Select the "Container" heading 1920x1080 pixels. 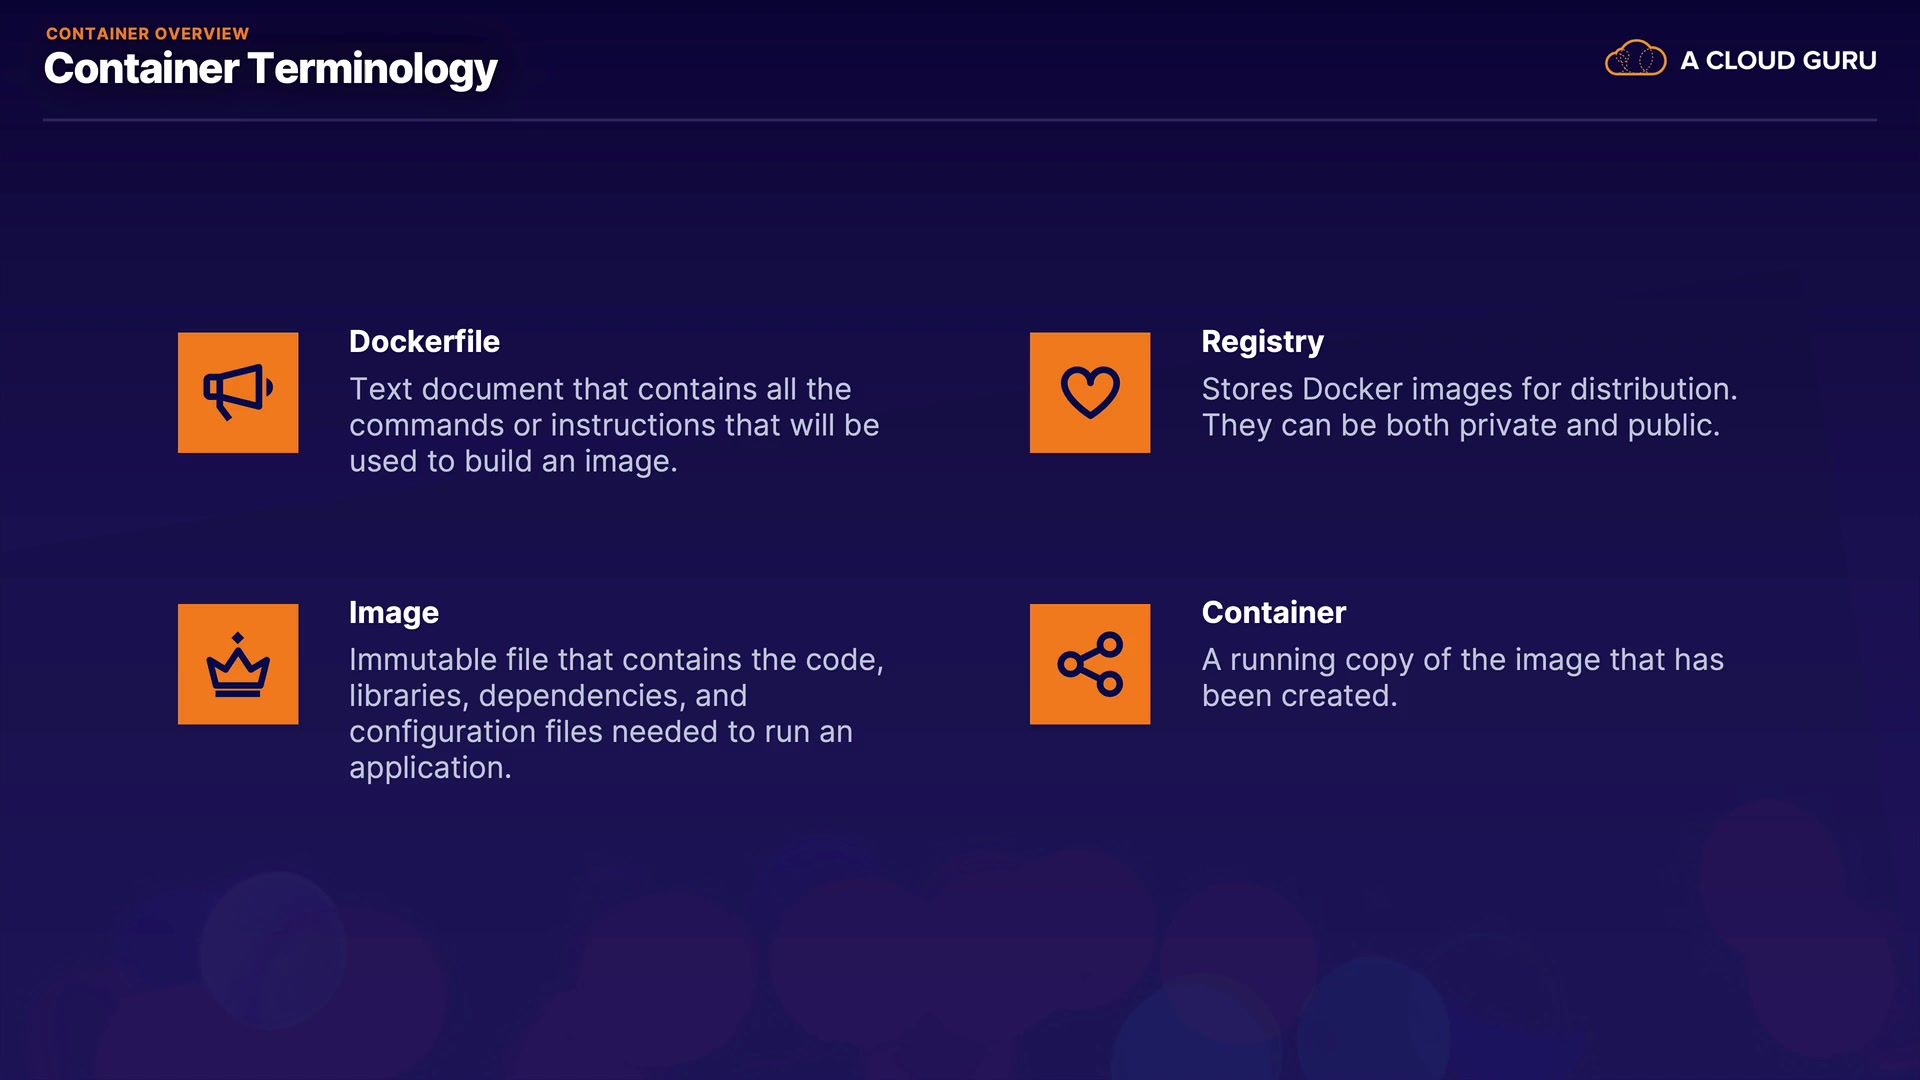1273,613
